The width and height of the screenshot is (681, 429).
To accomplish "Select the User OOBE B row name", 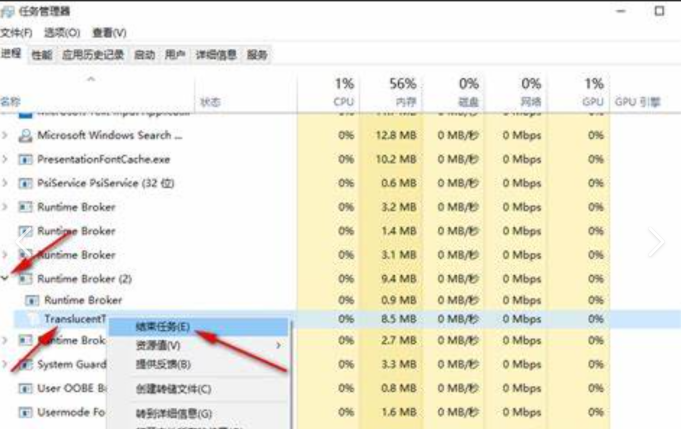I will [72, 388].
